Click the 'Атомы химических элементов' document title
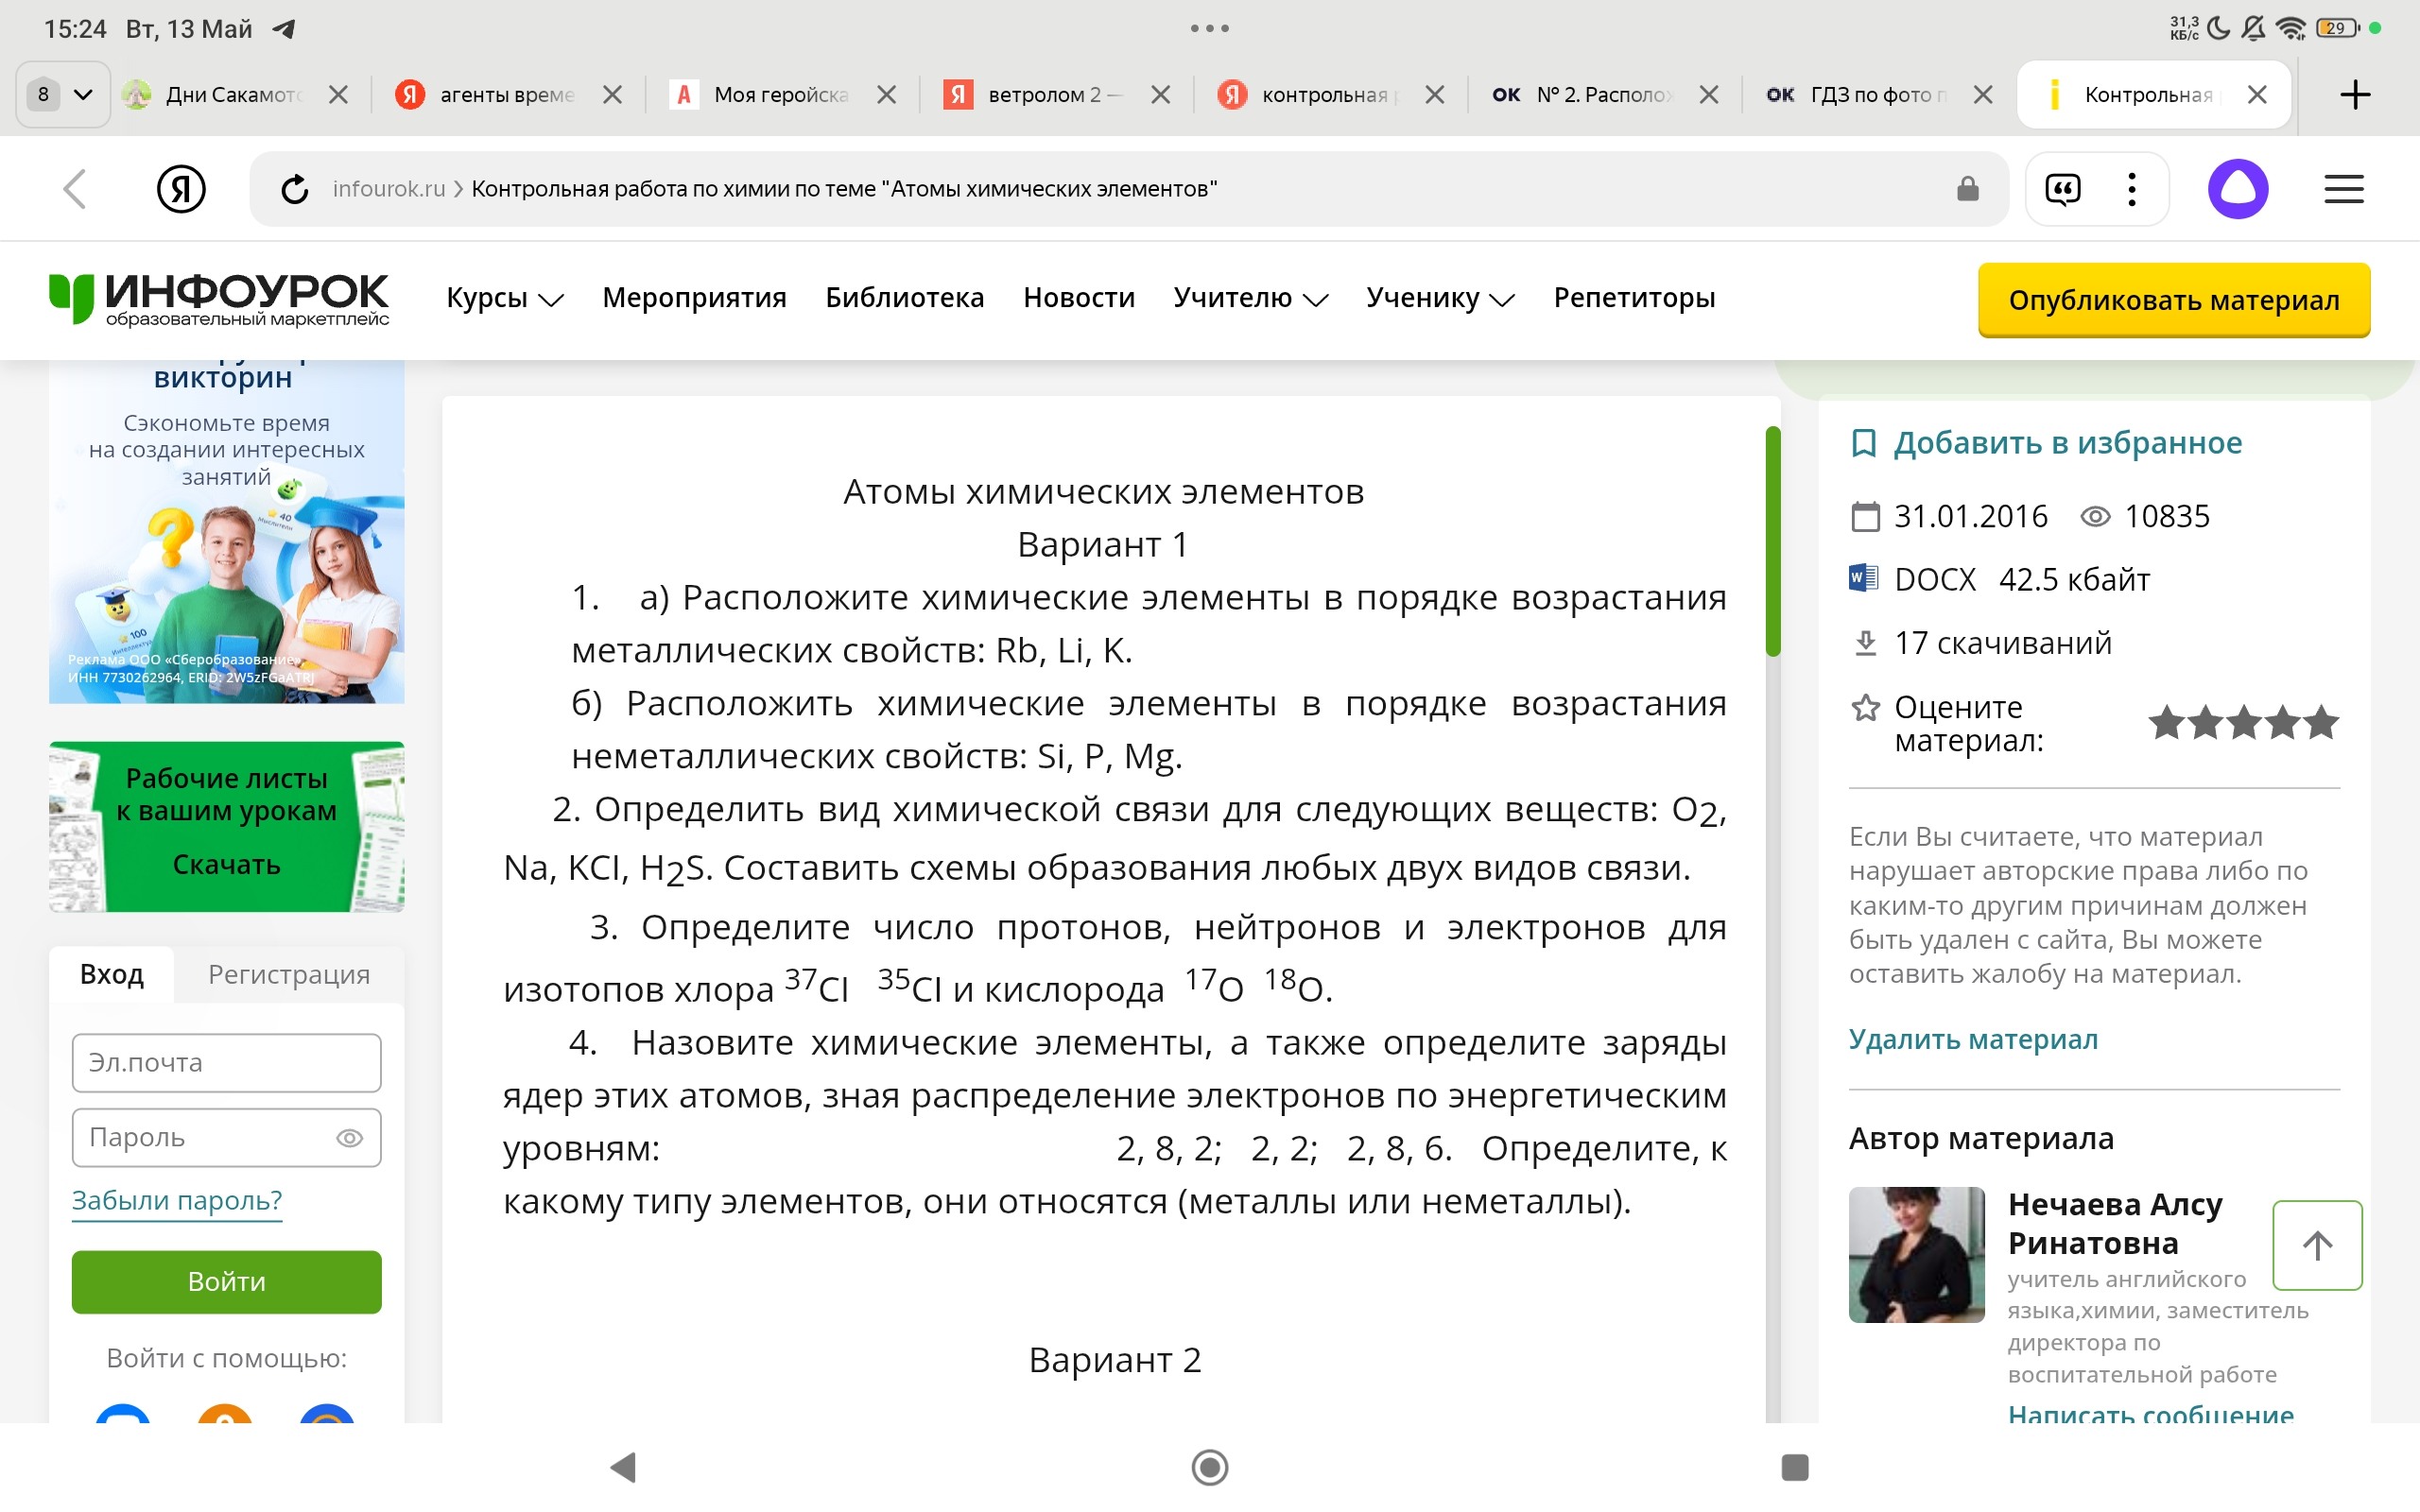 click(x=1103, y=492)
